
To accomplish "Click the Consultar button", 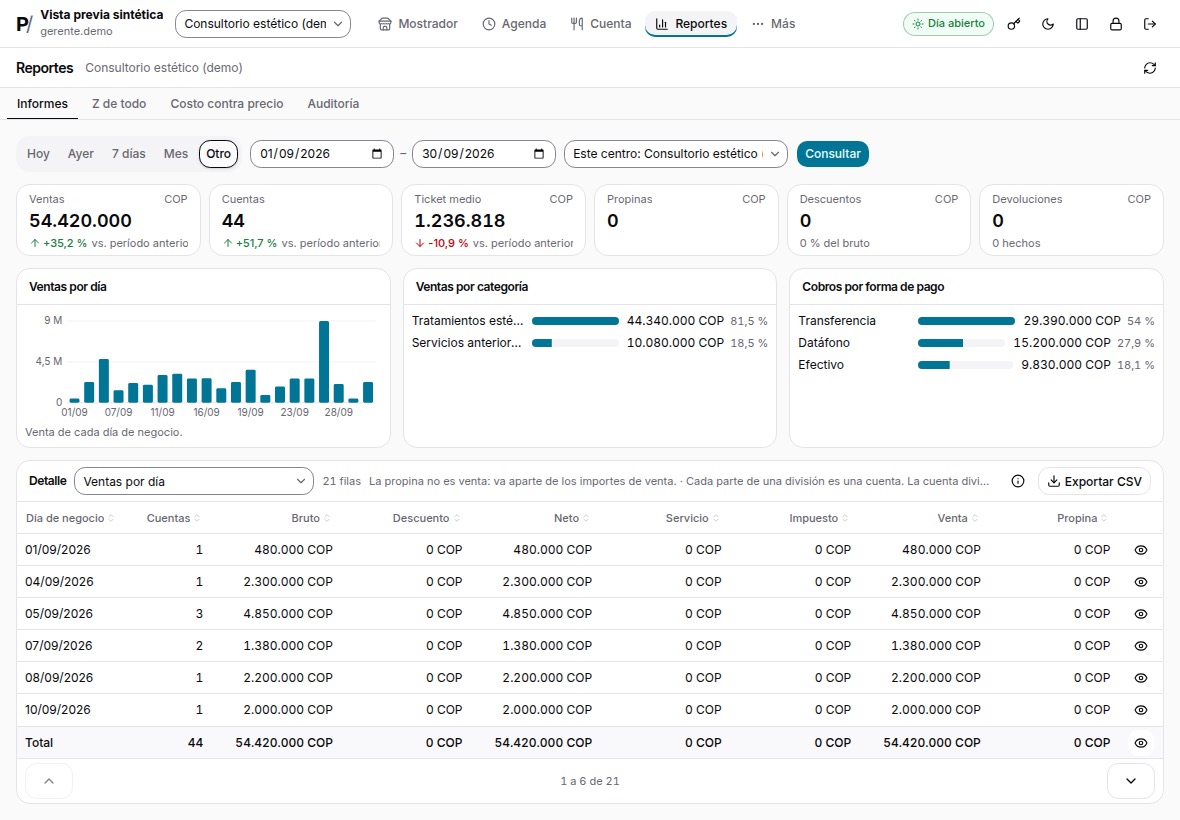I will (832, 153).
